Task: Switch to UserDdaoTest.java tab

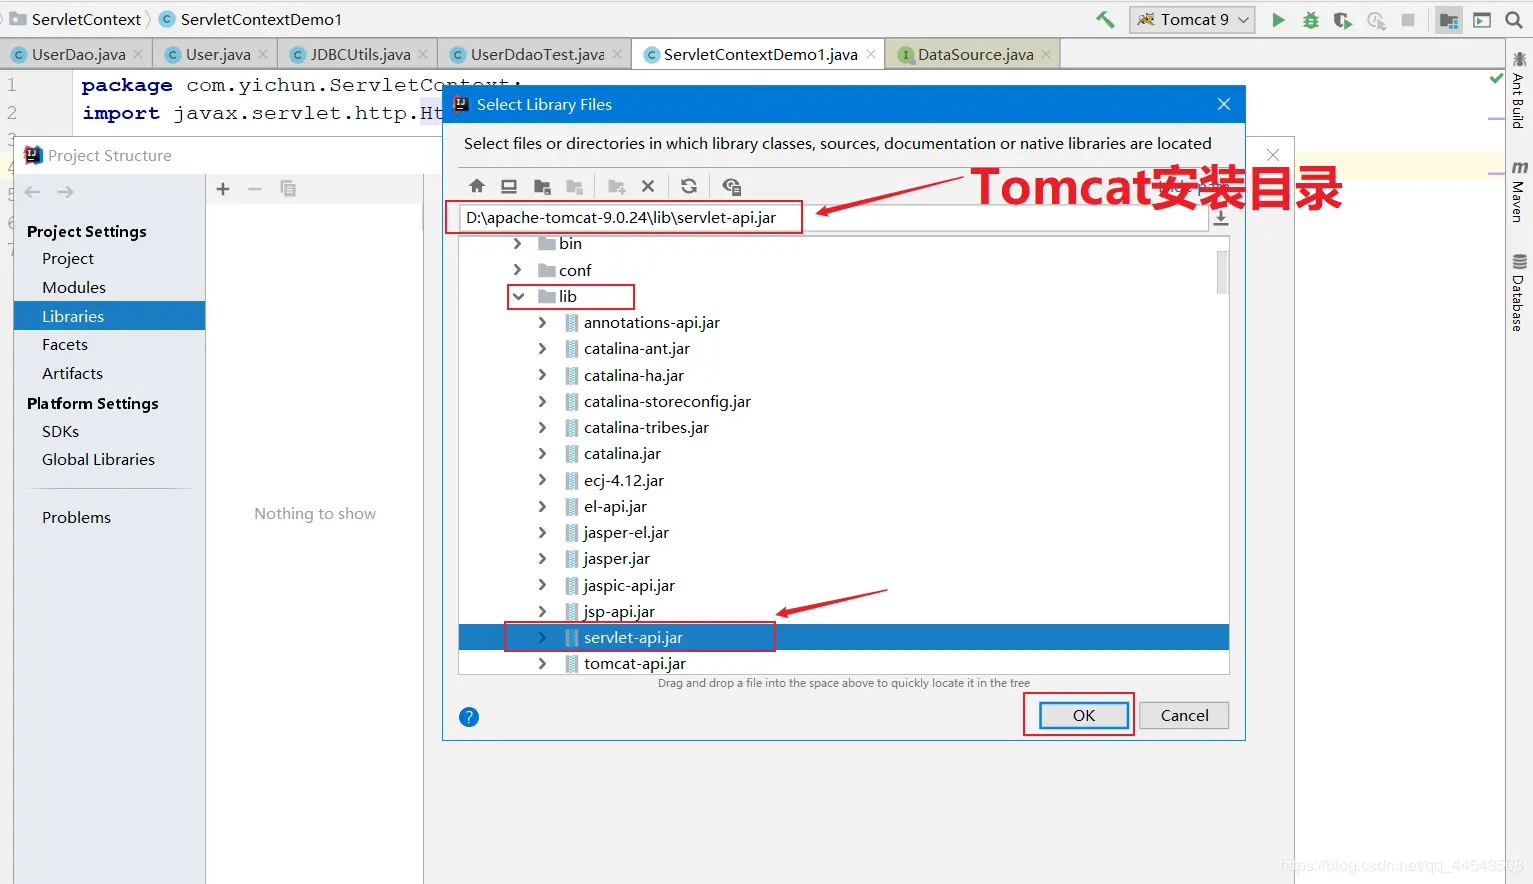Action: 536,54
